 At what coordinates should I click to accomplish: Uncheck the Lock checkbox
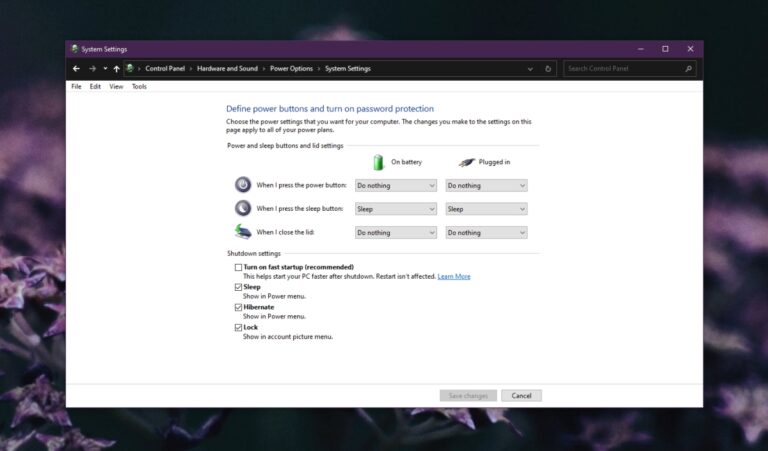click(x=239, y=328)
